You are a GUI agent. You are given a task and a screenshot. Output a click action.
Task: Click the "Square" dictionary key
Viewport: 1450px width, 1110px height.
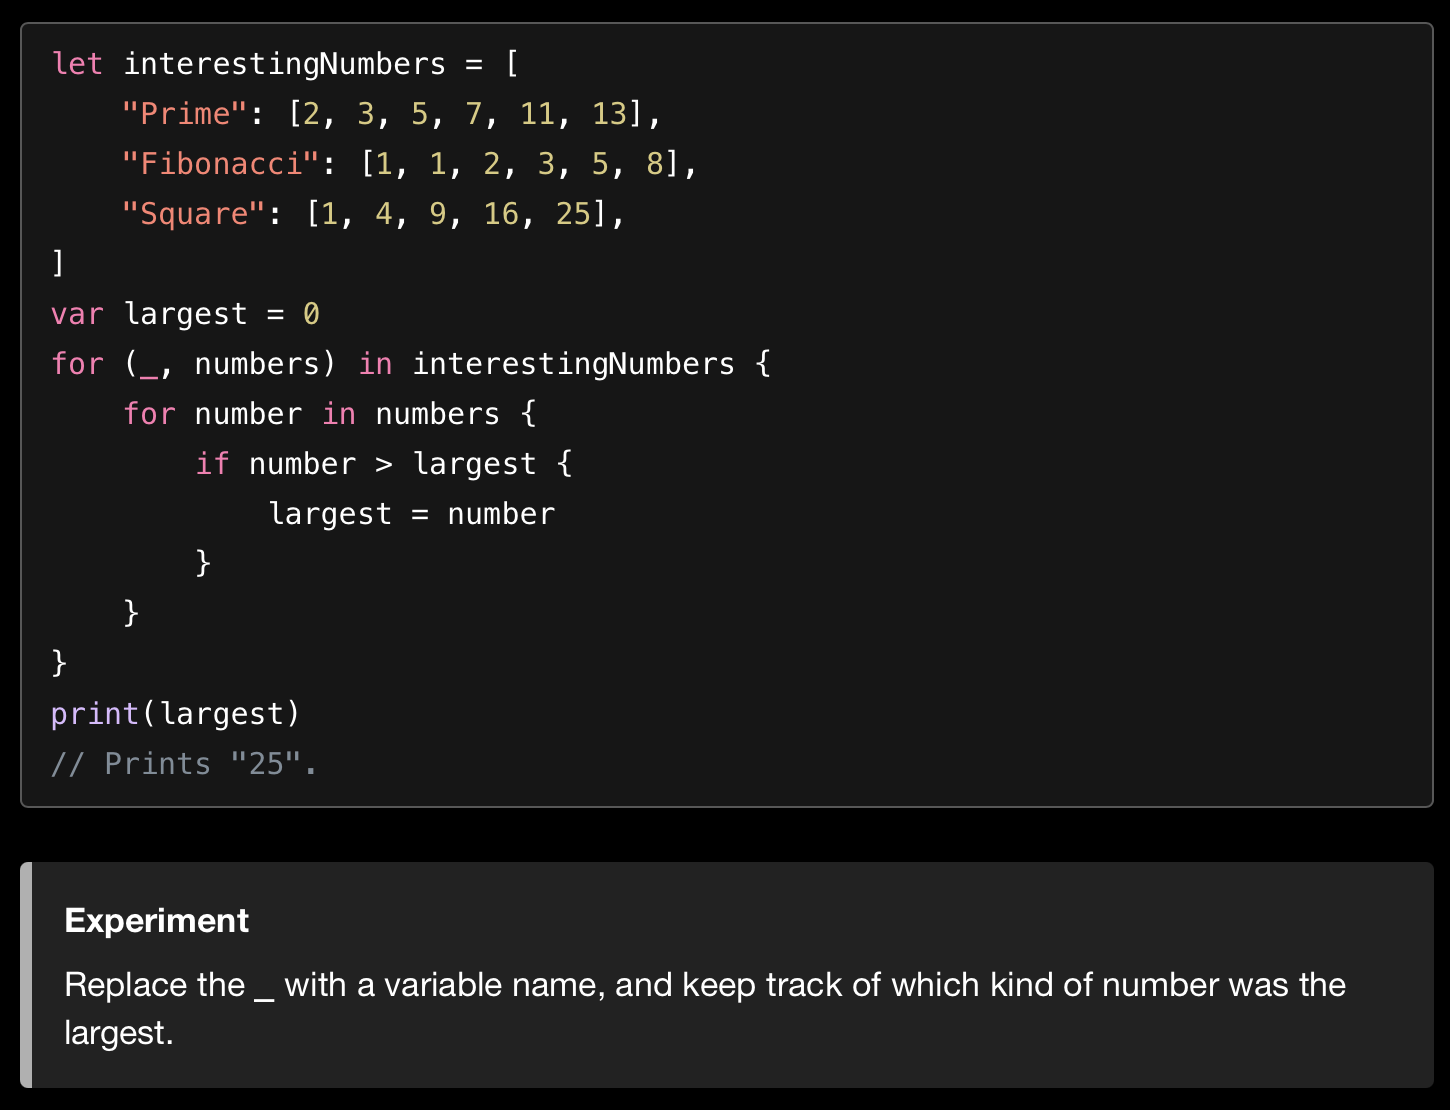[x=194, y=214]
